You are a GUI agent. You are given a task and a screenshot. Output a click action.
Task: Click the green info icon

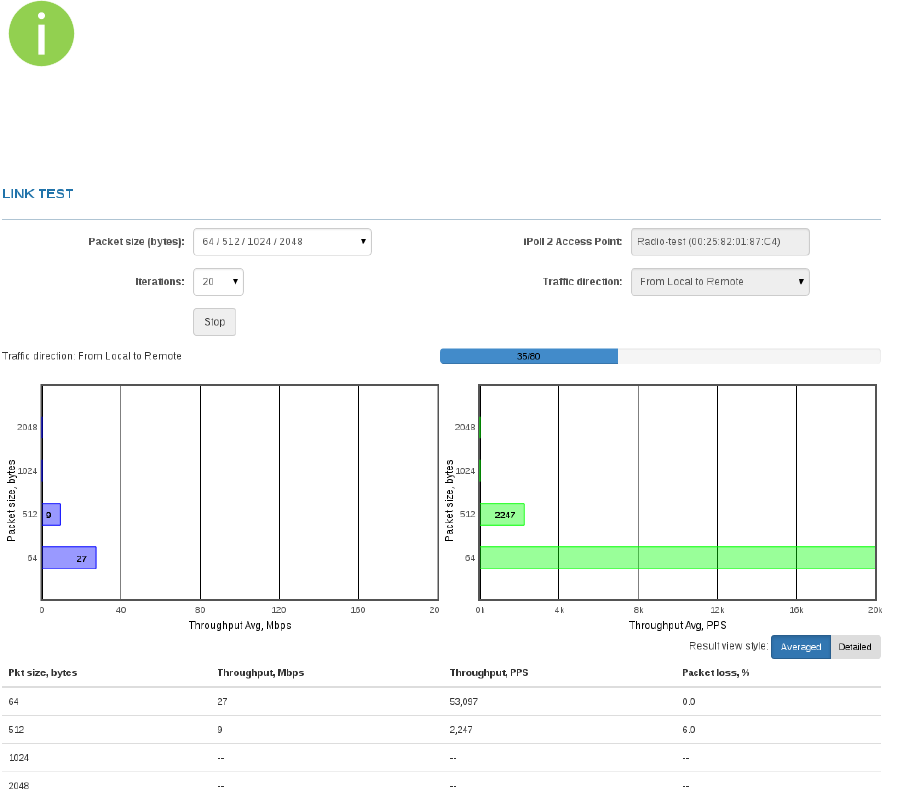41,33
